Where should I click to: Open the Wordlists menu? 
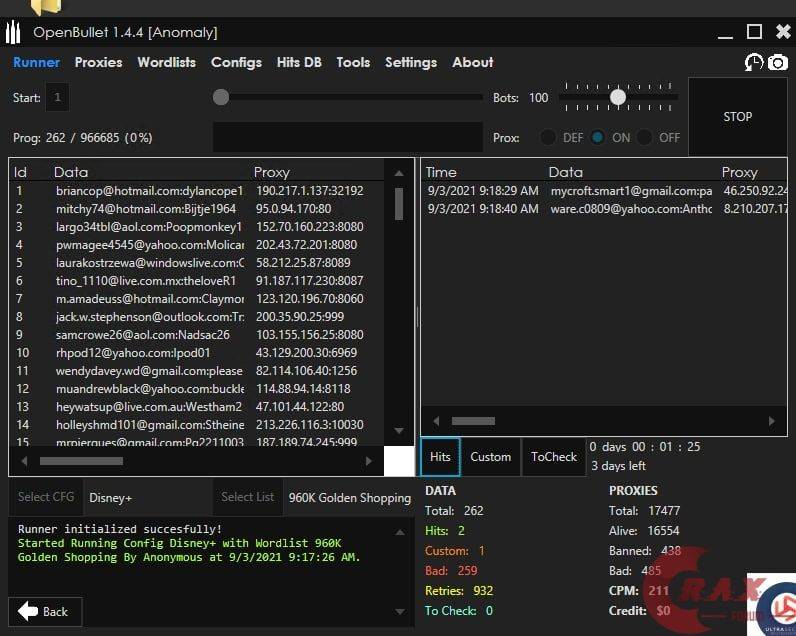coord(167,62)
